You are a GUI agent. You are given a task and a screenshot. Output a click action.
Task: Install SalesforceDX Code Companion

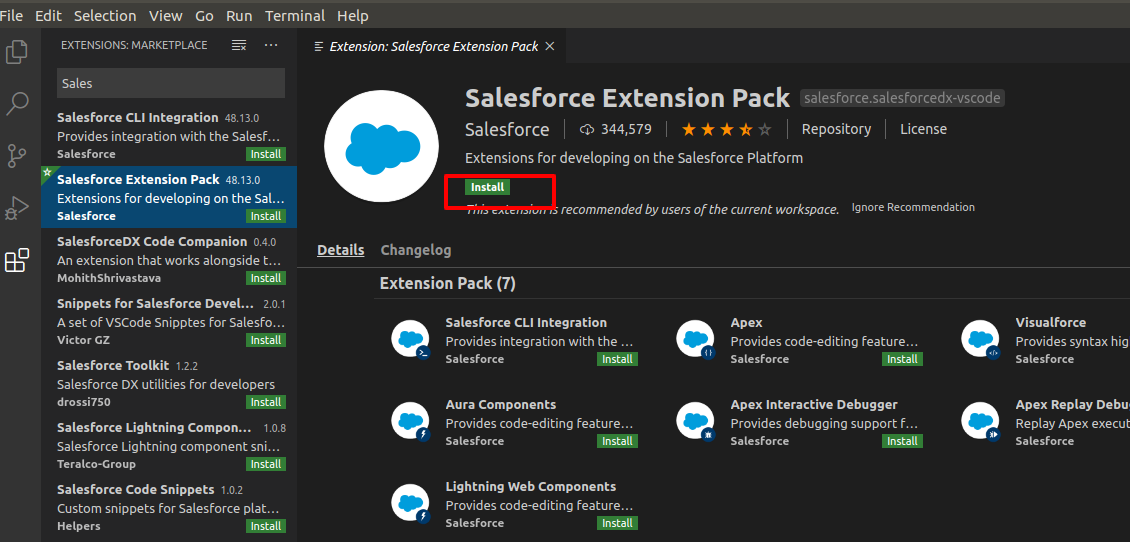coord(266,278)
